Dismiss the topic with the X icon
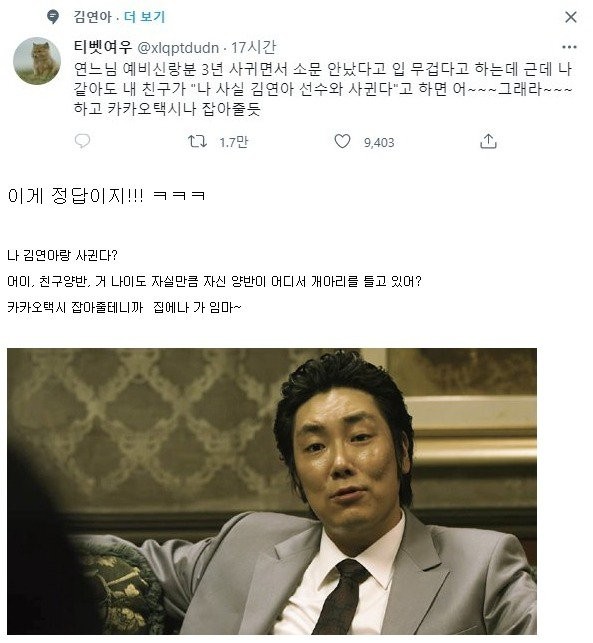 [x=570, y=17]
